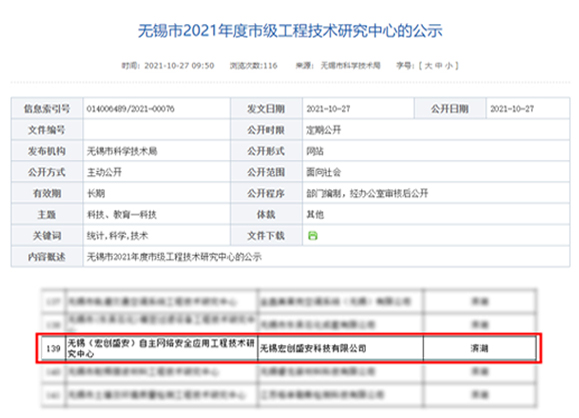Screen dimensions: 579x418
Task: Click the 文件下载 label cell
Action: pyautogui.click(x=266, y=236)
